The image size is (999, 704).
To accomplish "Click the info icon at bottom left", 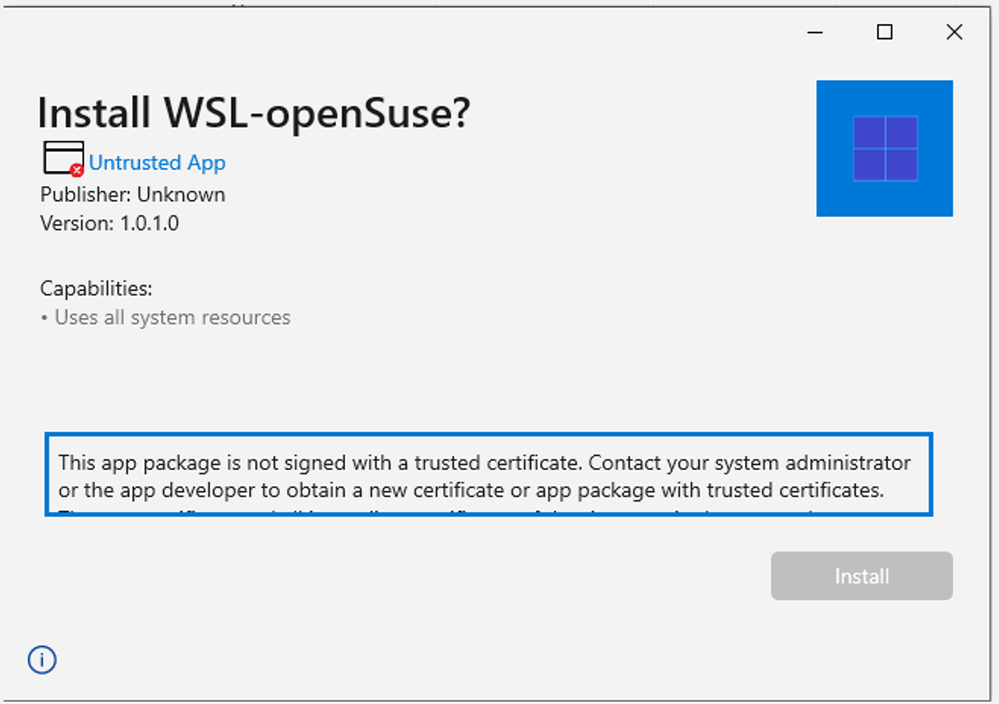I will click(x=42, y=660).
